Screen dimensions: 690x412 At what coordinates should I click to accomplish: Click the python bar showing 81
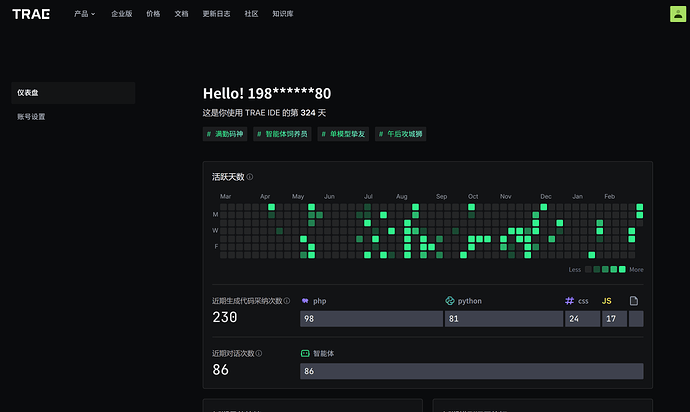click(x=504, y=319)
